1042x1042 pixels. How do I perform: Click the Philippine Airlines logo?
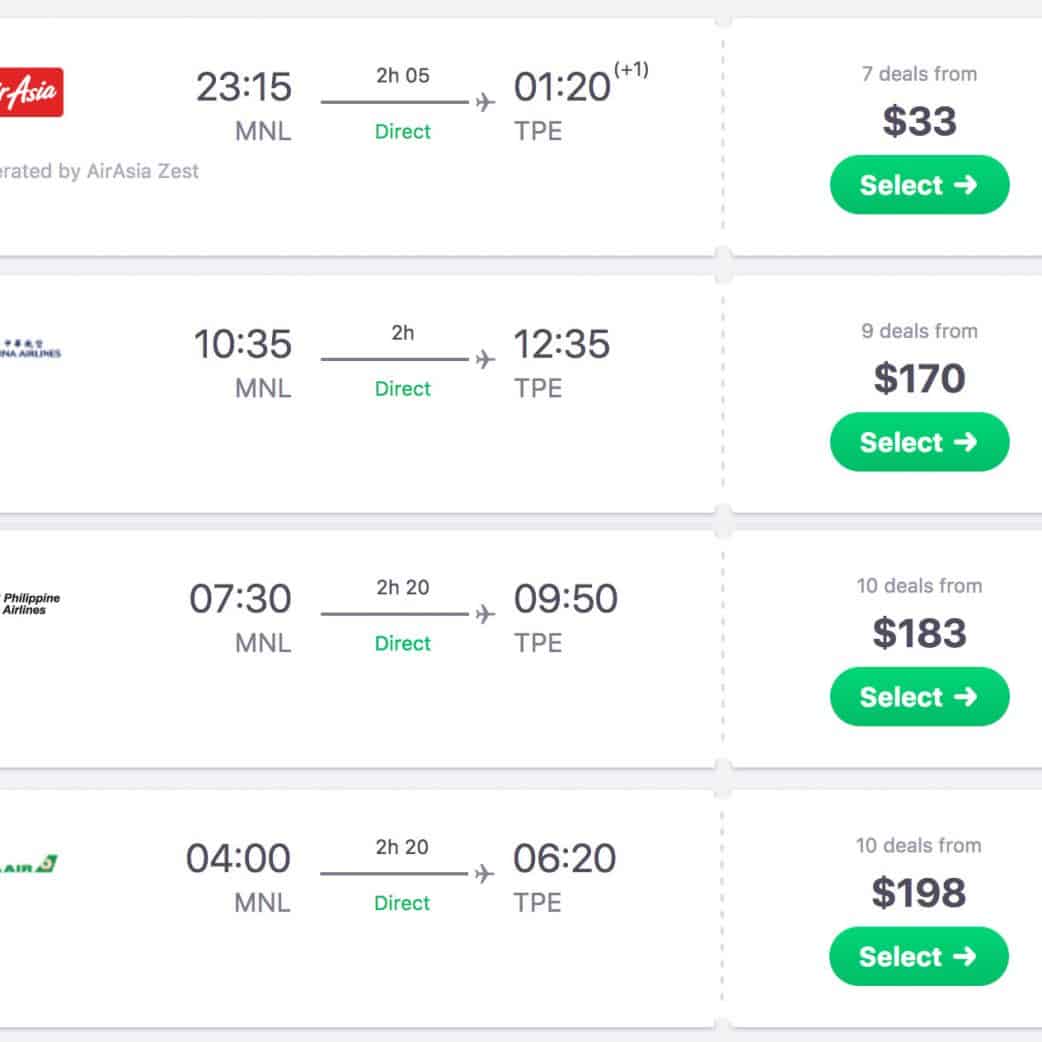pyautogui.click(x=31, y=603)
